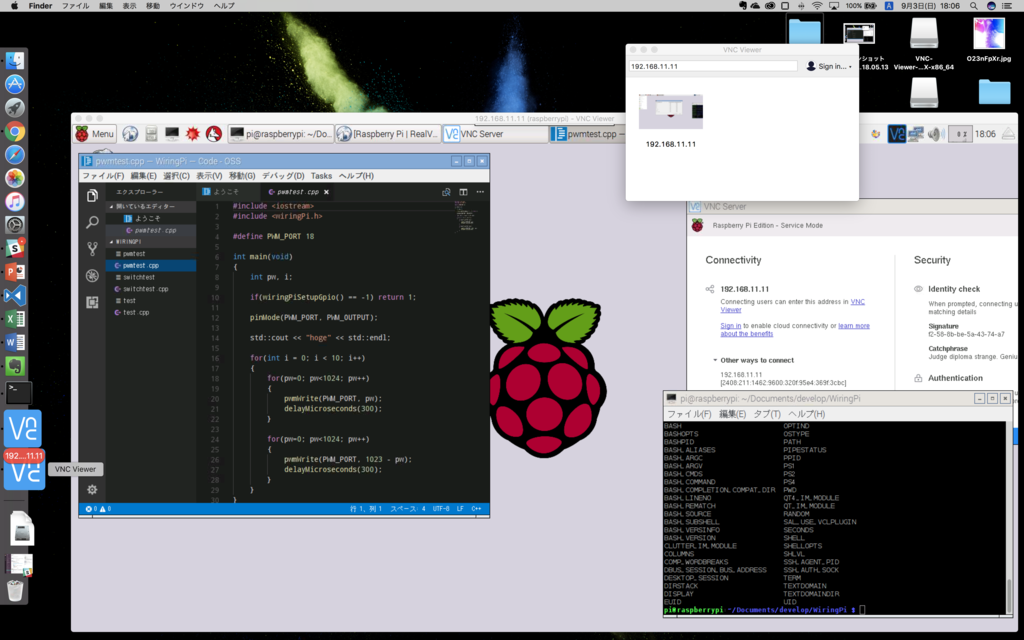
Task: Change the UTF-8 encoding in status bar
Action: 441,509
